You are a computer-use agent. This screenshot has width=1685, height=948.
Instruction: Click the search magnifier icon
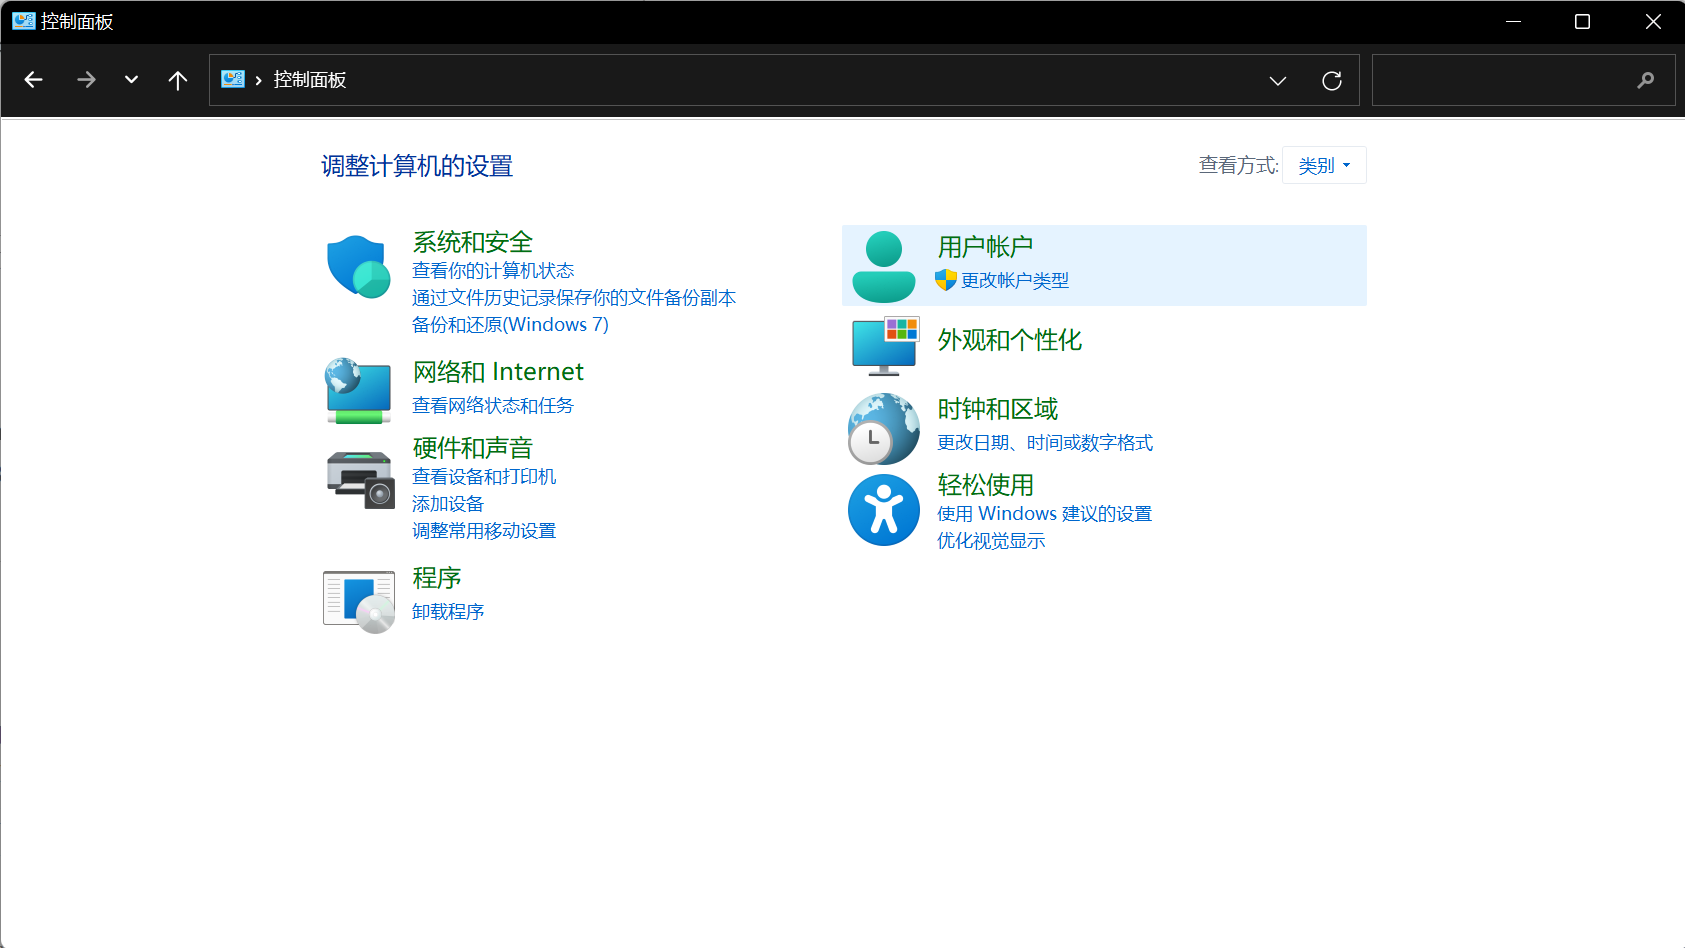click(1645, 80)
